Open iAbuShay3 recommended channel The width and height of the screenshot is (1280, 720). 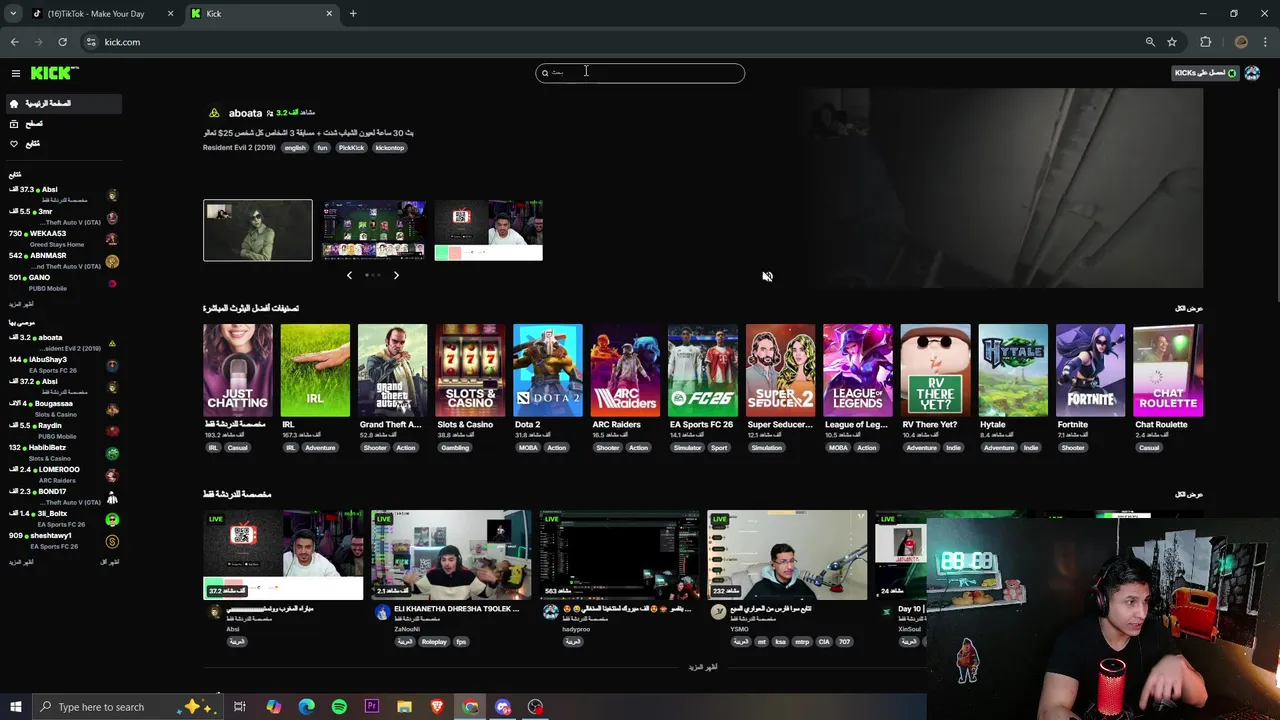point(62,365)
